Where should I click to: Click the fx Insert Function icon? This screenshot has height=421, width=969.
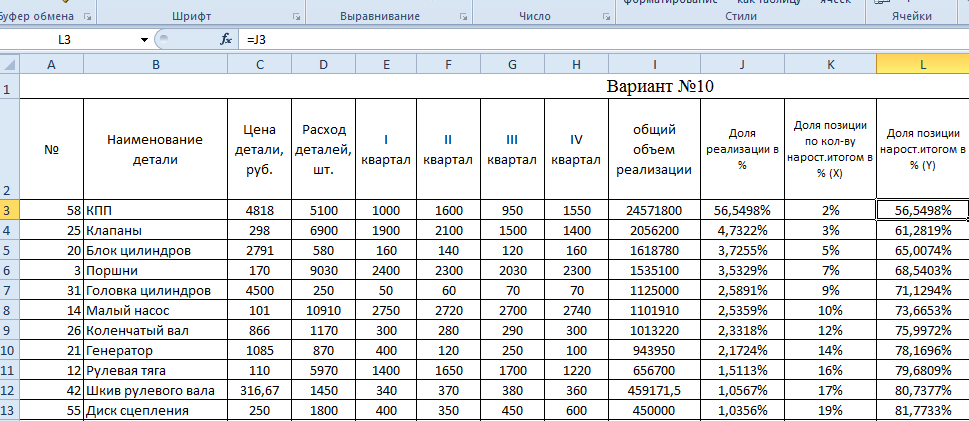point(226,40)
